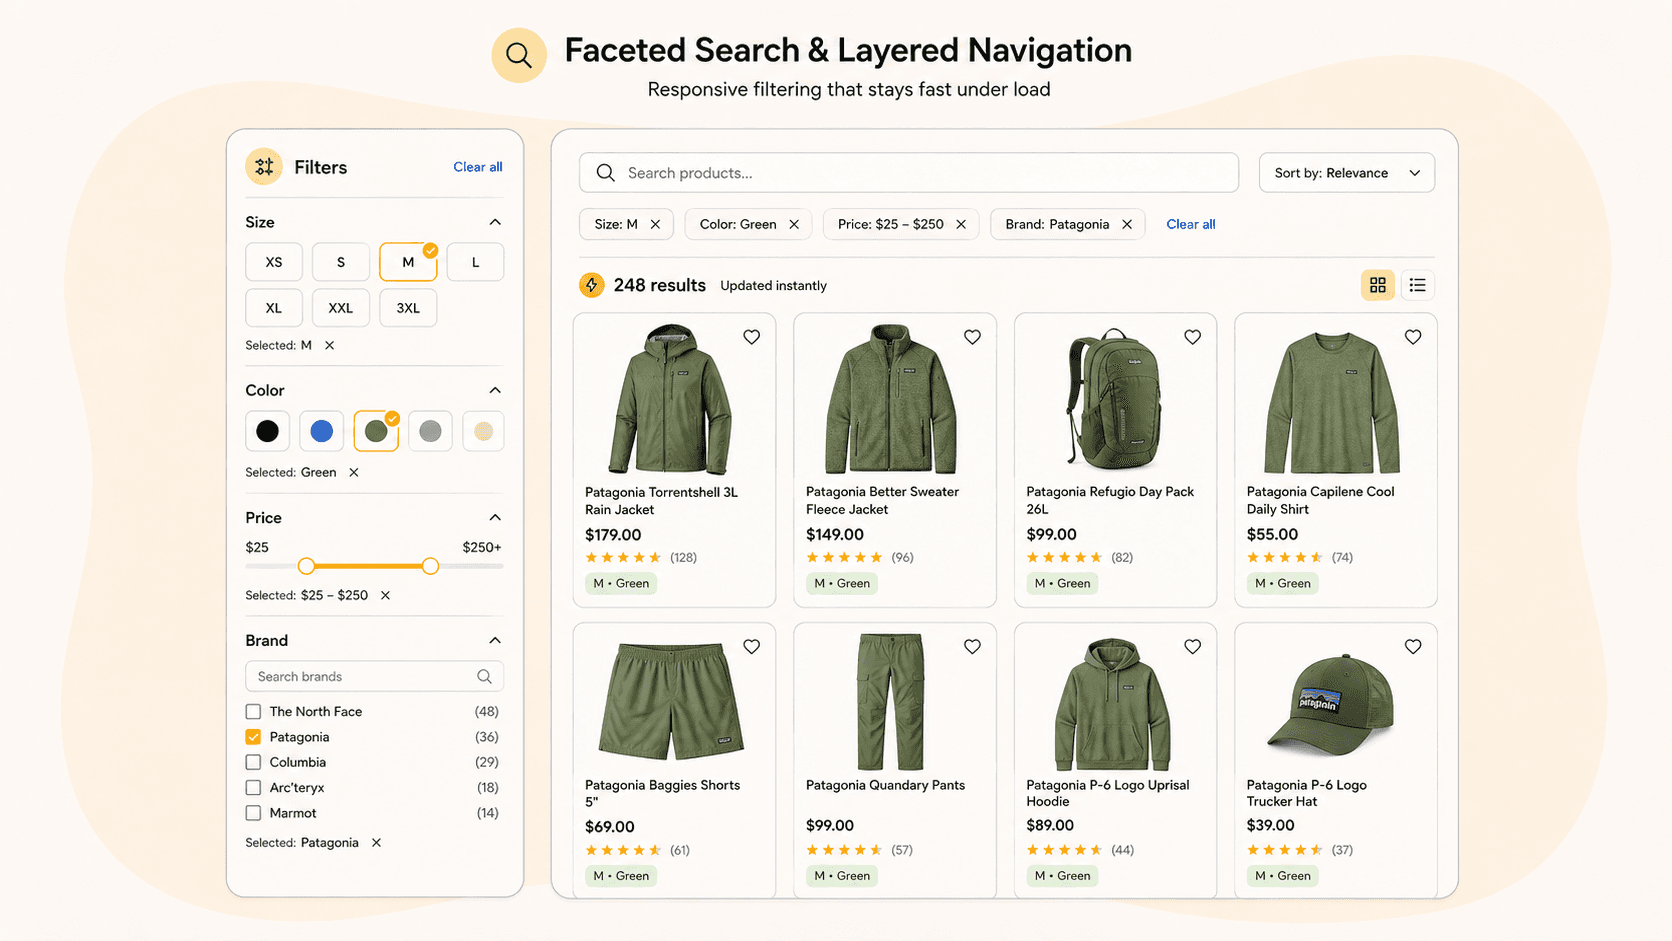
Task: Clear the 'Selected: M' size selection
Action: click(x=329, y=345)
